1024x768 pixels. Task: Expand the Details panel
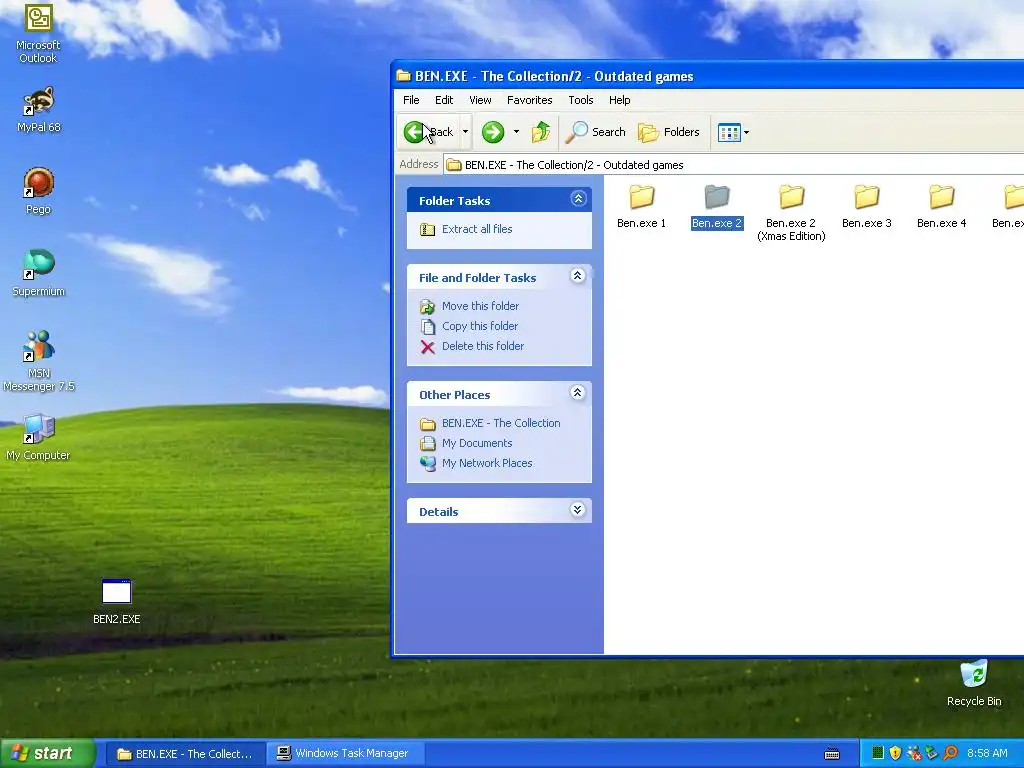click(577, 510)
